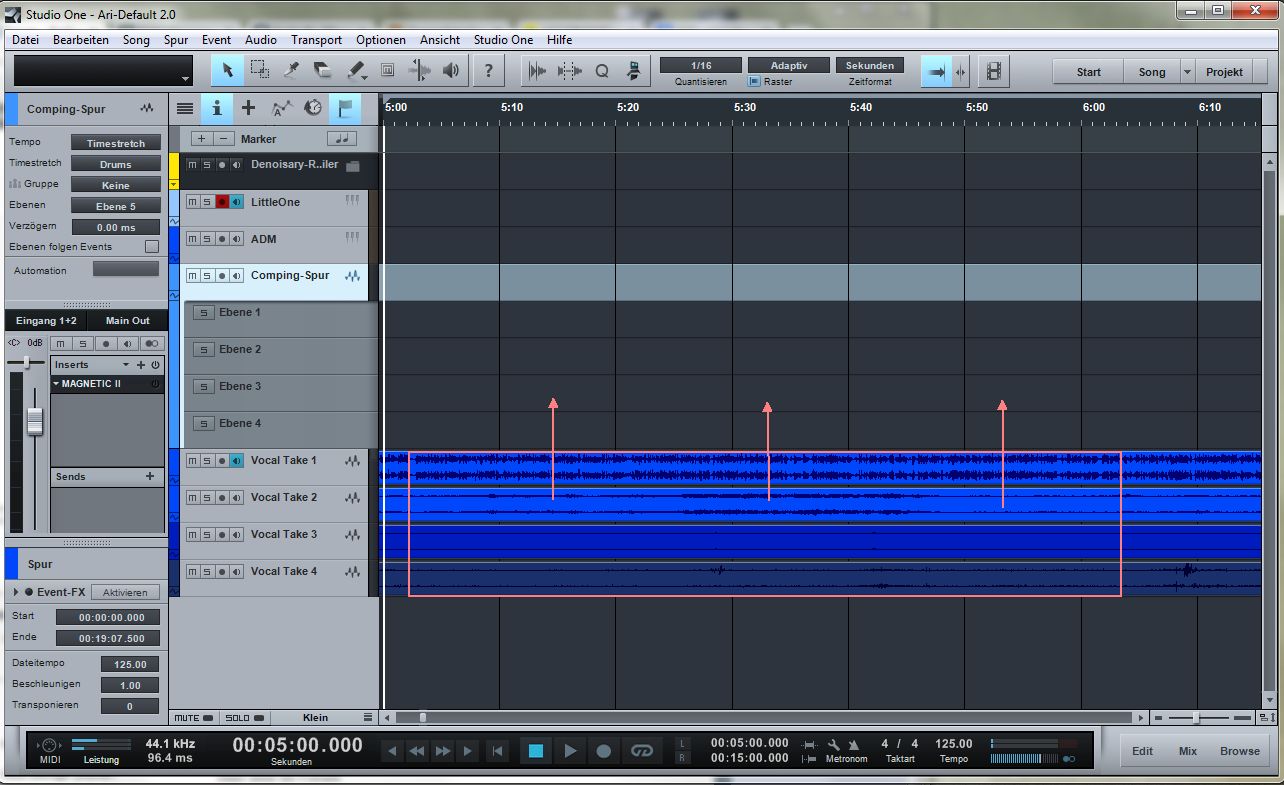Select the Arrow tool in toolbar

point(227,71)
